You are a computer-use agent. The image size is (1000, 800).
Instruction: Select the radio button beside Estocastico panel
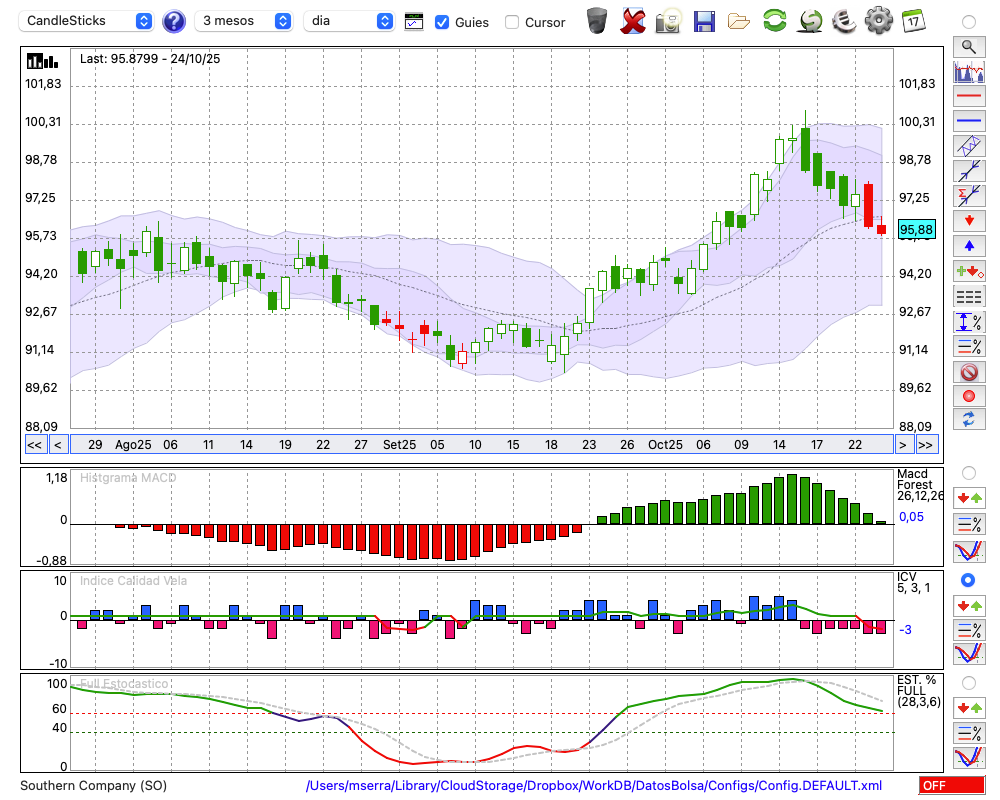pyautogui.click(x=968, y=682)
